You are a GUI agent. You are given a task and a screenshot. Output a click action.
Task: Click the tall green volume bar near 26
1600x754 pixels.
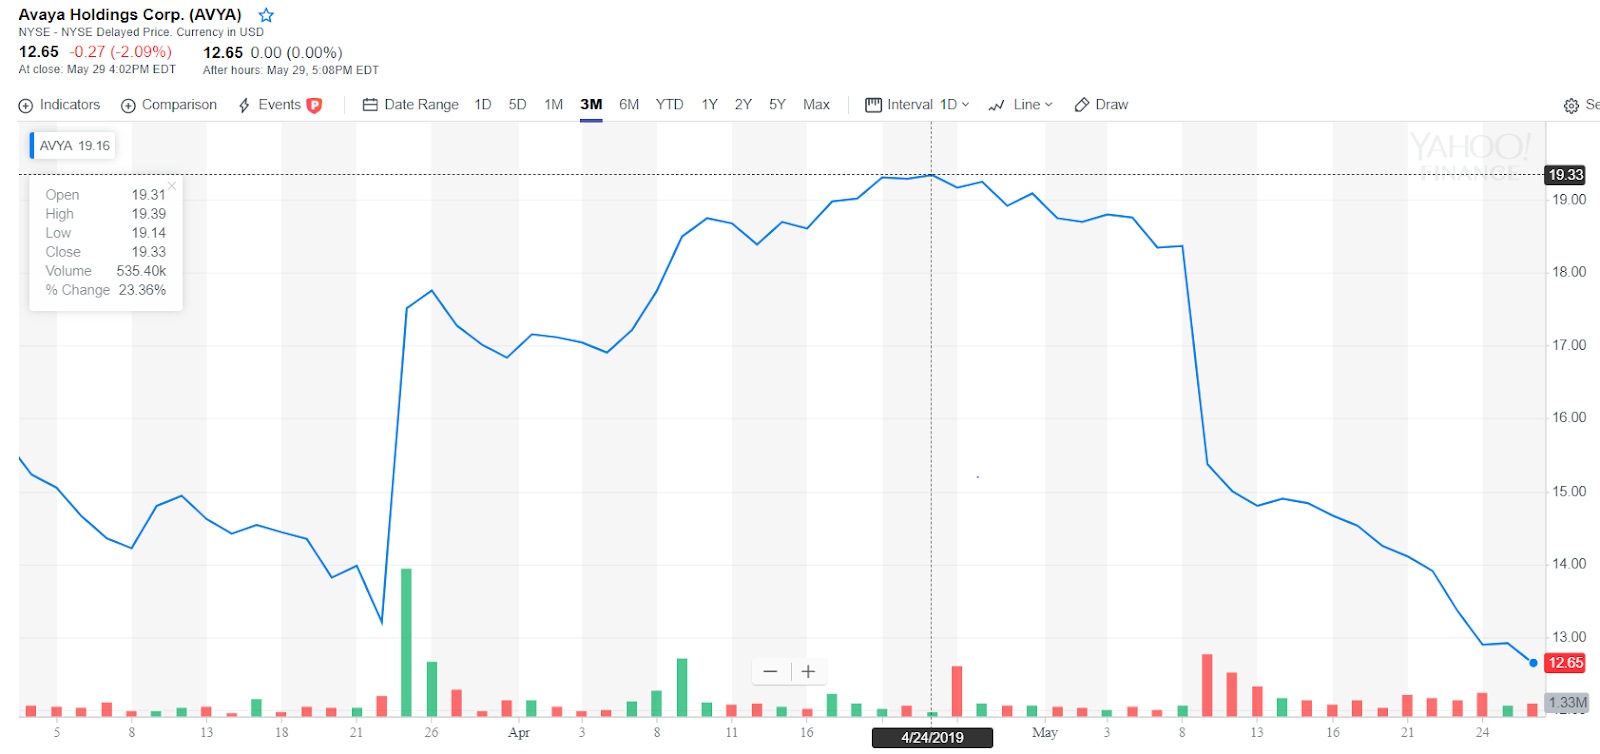(x=406, y=642)
